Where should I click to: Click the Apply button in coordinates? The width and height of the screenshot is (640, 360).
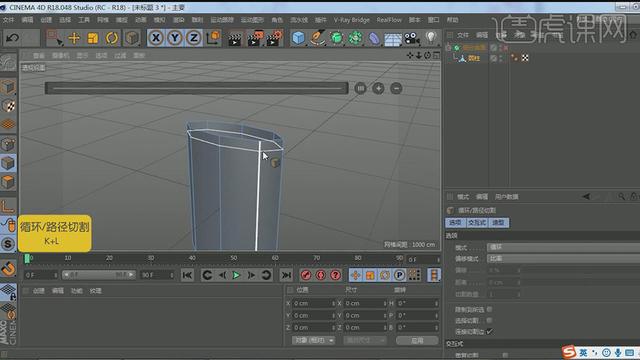[417, 340]
